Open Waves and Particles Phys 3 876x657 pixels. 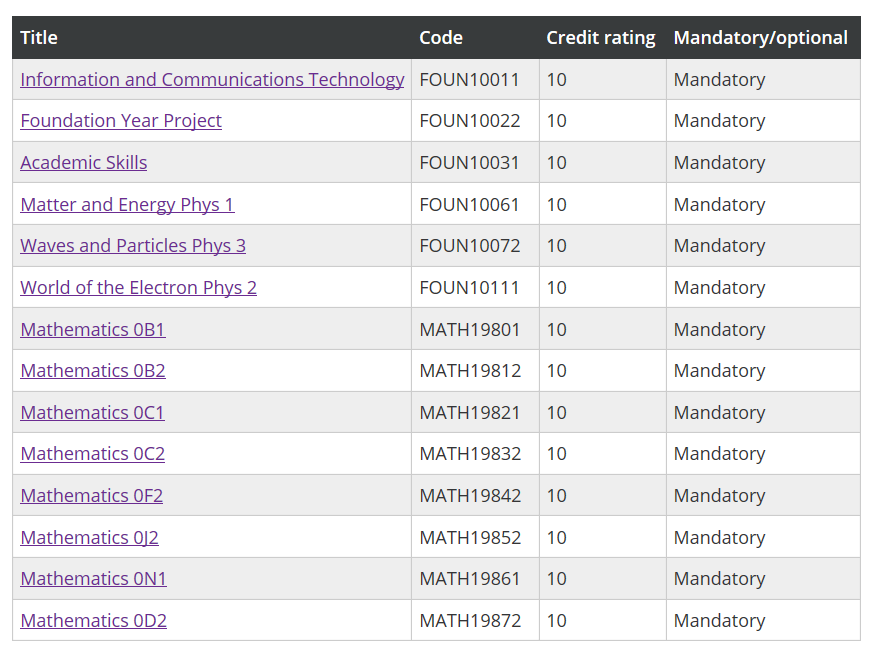133,246
